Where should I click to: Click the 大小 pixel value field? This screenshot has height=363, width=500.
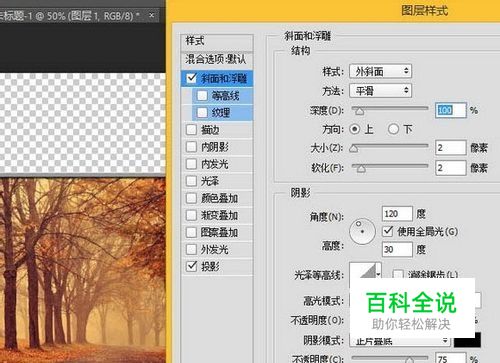pos(450,148)
